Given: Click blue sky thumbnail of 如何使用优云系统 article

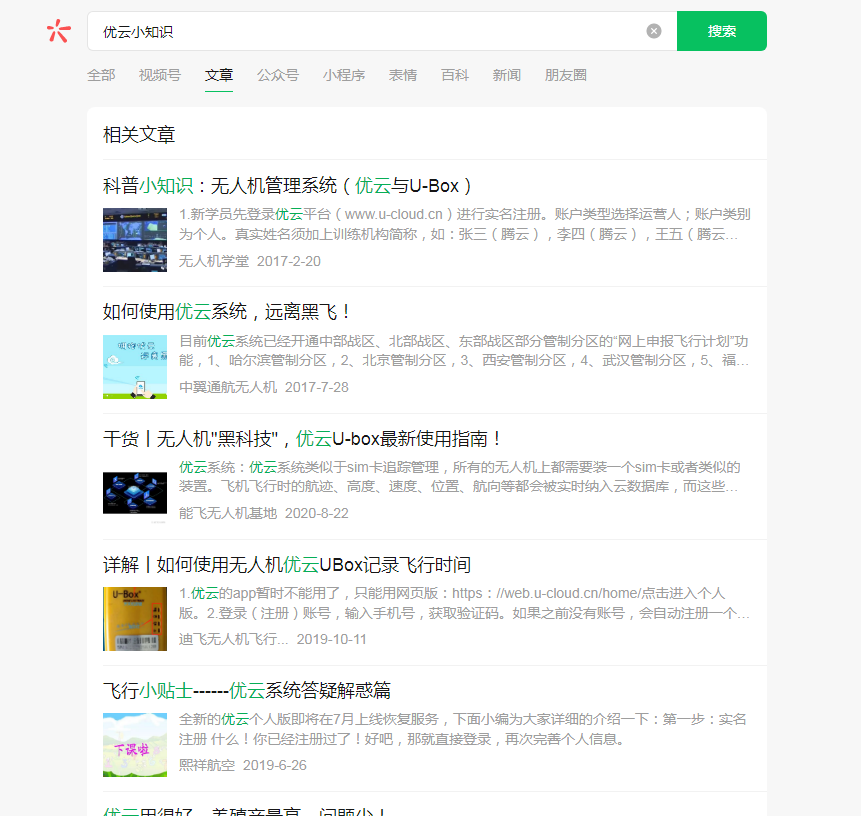Looking at the screenshot, I should coord(135,366).
